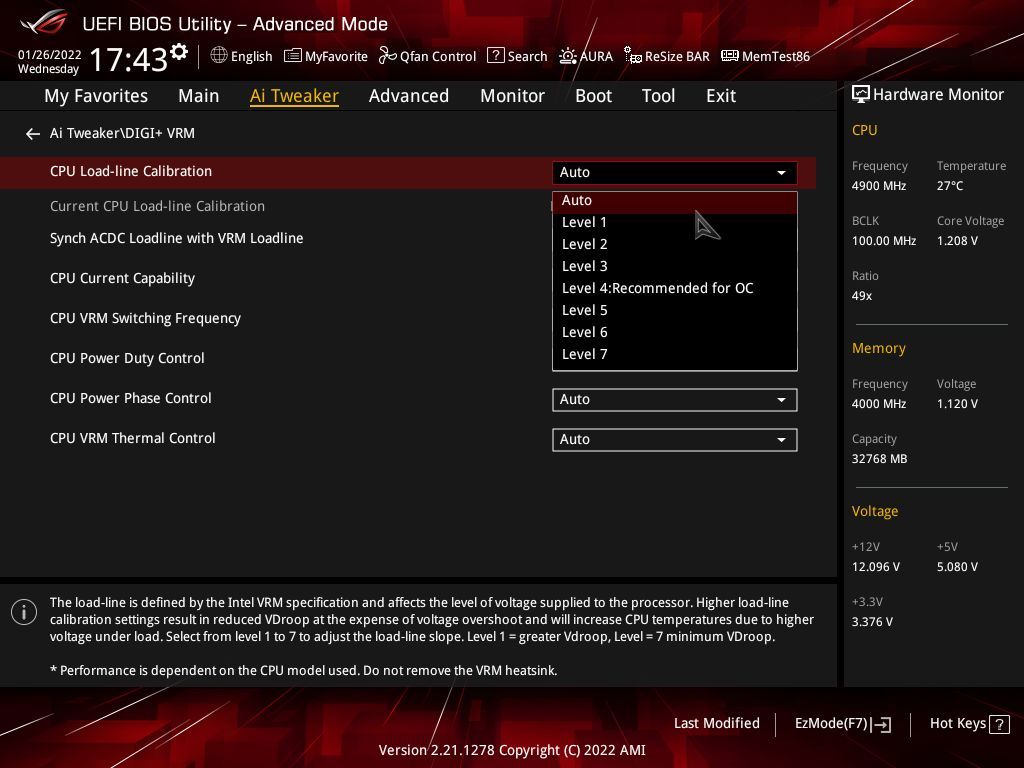Open the Monitor tab

[512, 96]
